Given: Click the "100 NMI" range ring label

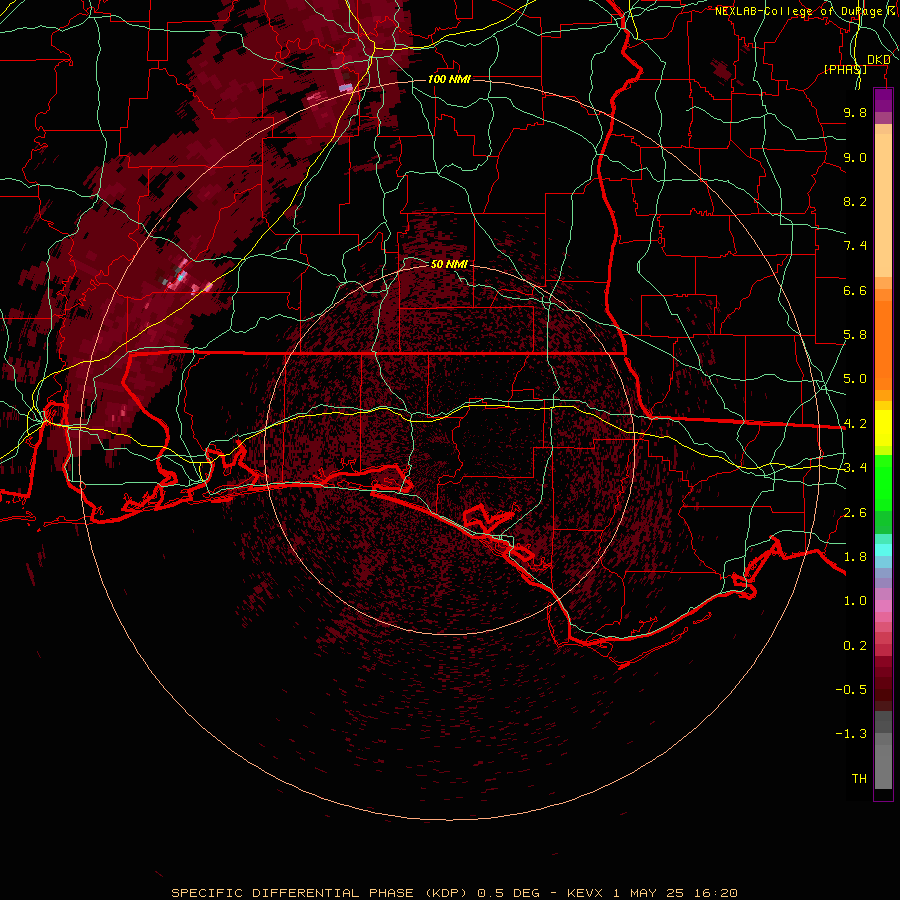Looking at the screenshot, I should (449, 79).
